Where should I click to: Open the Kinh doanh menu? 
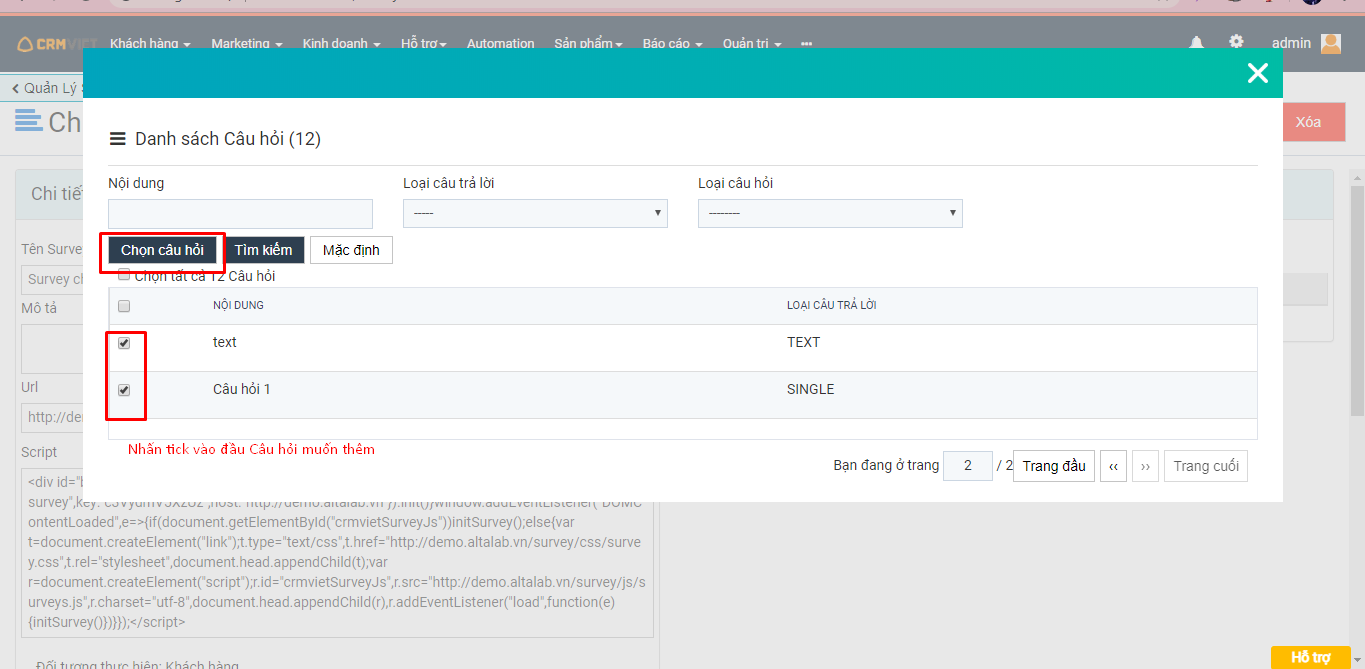[342, 44]
